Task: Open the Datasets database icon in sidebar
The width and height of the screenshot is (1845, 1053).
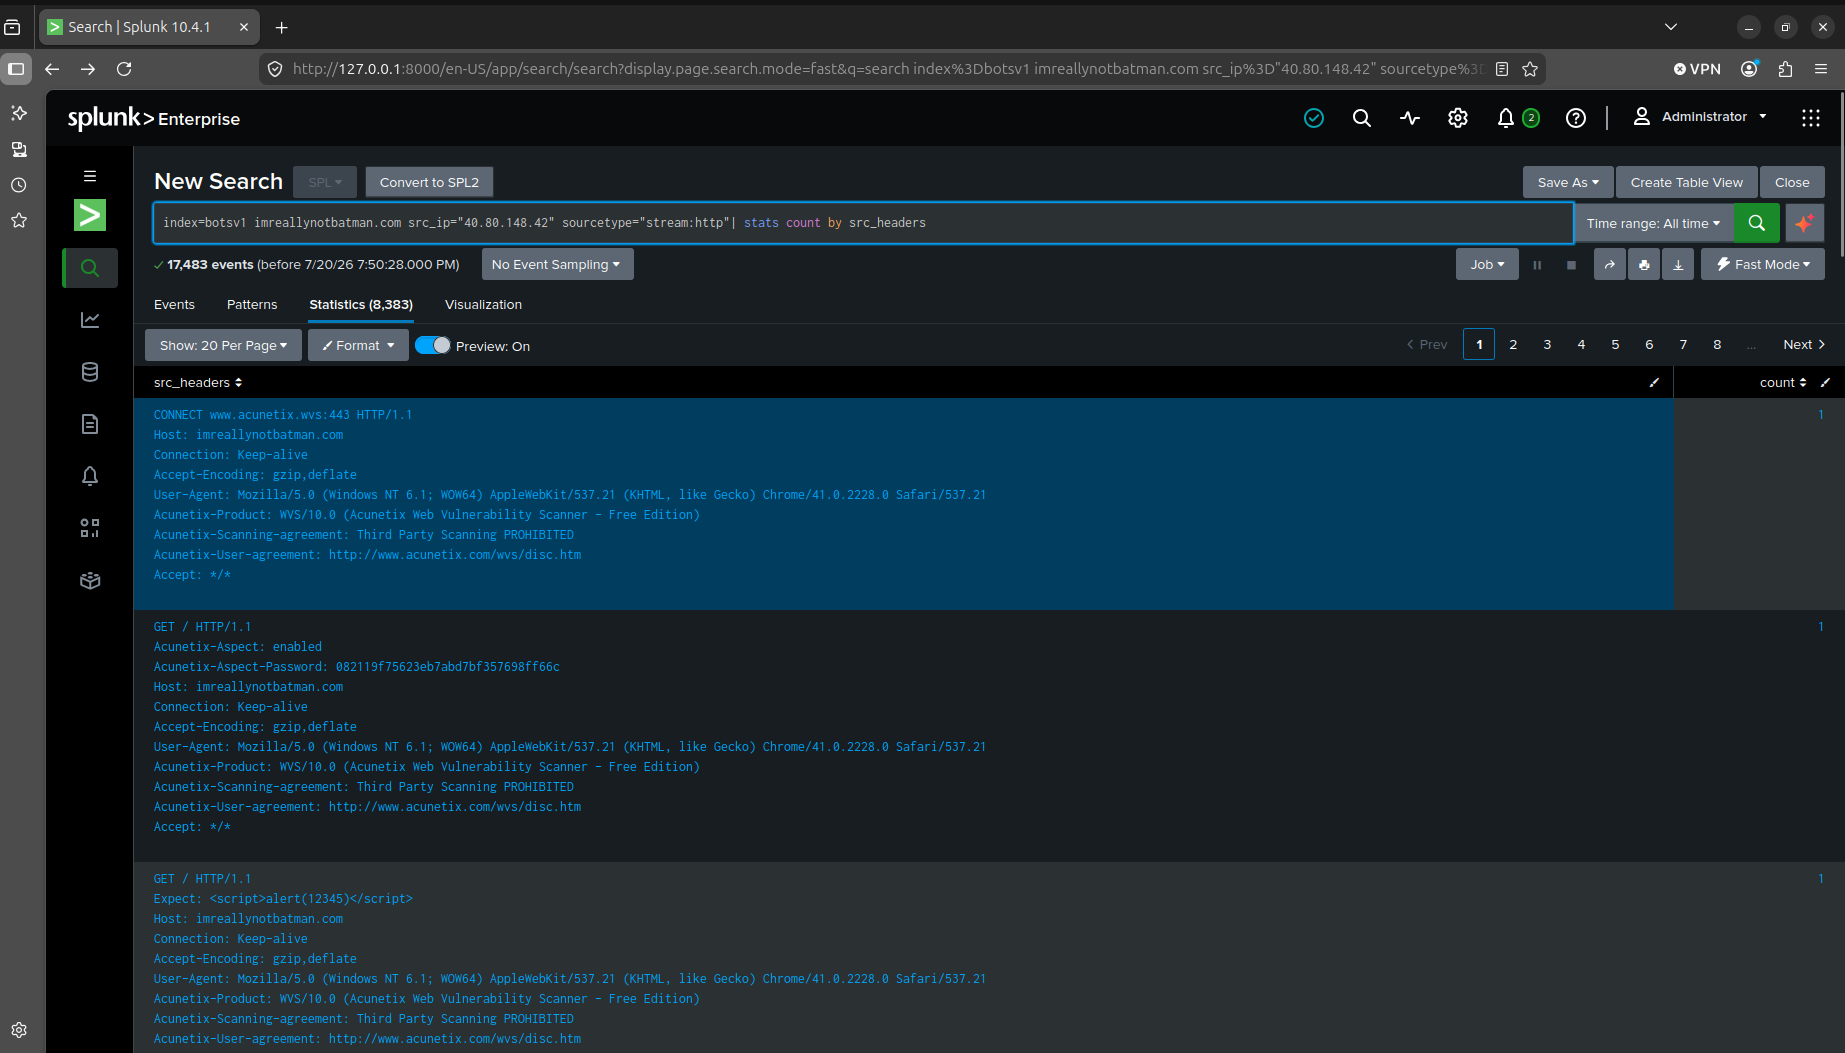Action: [90, 372]
